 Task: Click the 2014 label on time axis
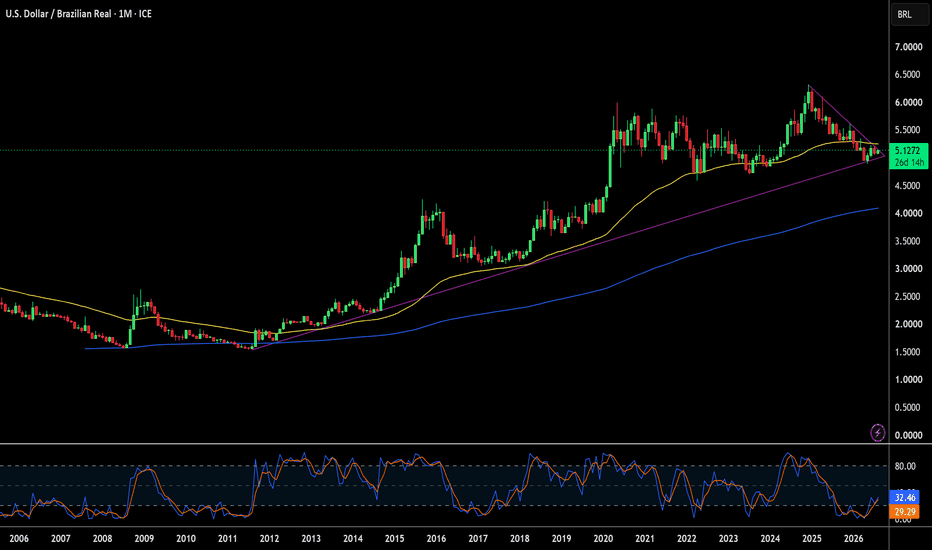pos(353,539)
